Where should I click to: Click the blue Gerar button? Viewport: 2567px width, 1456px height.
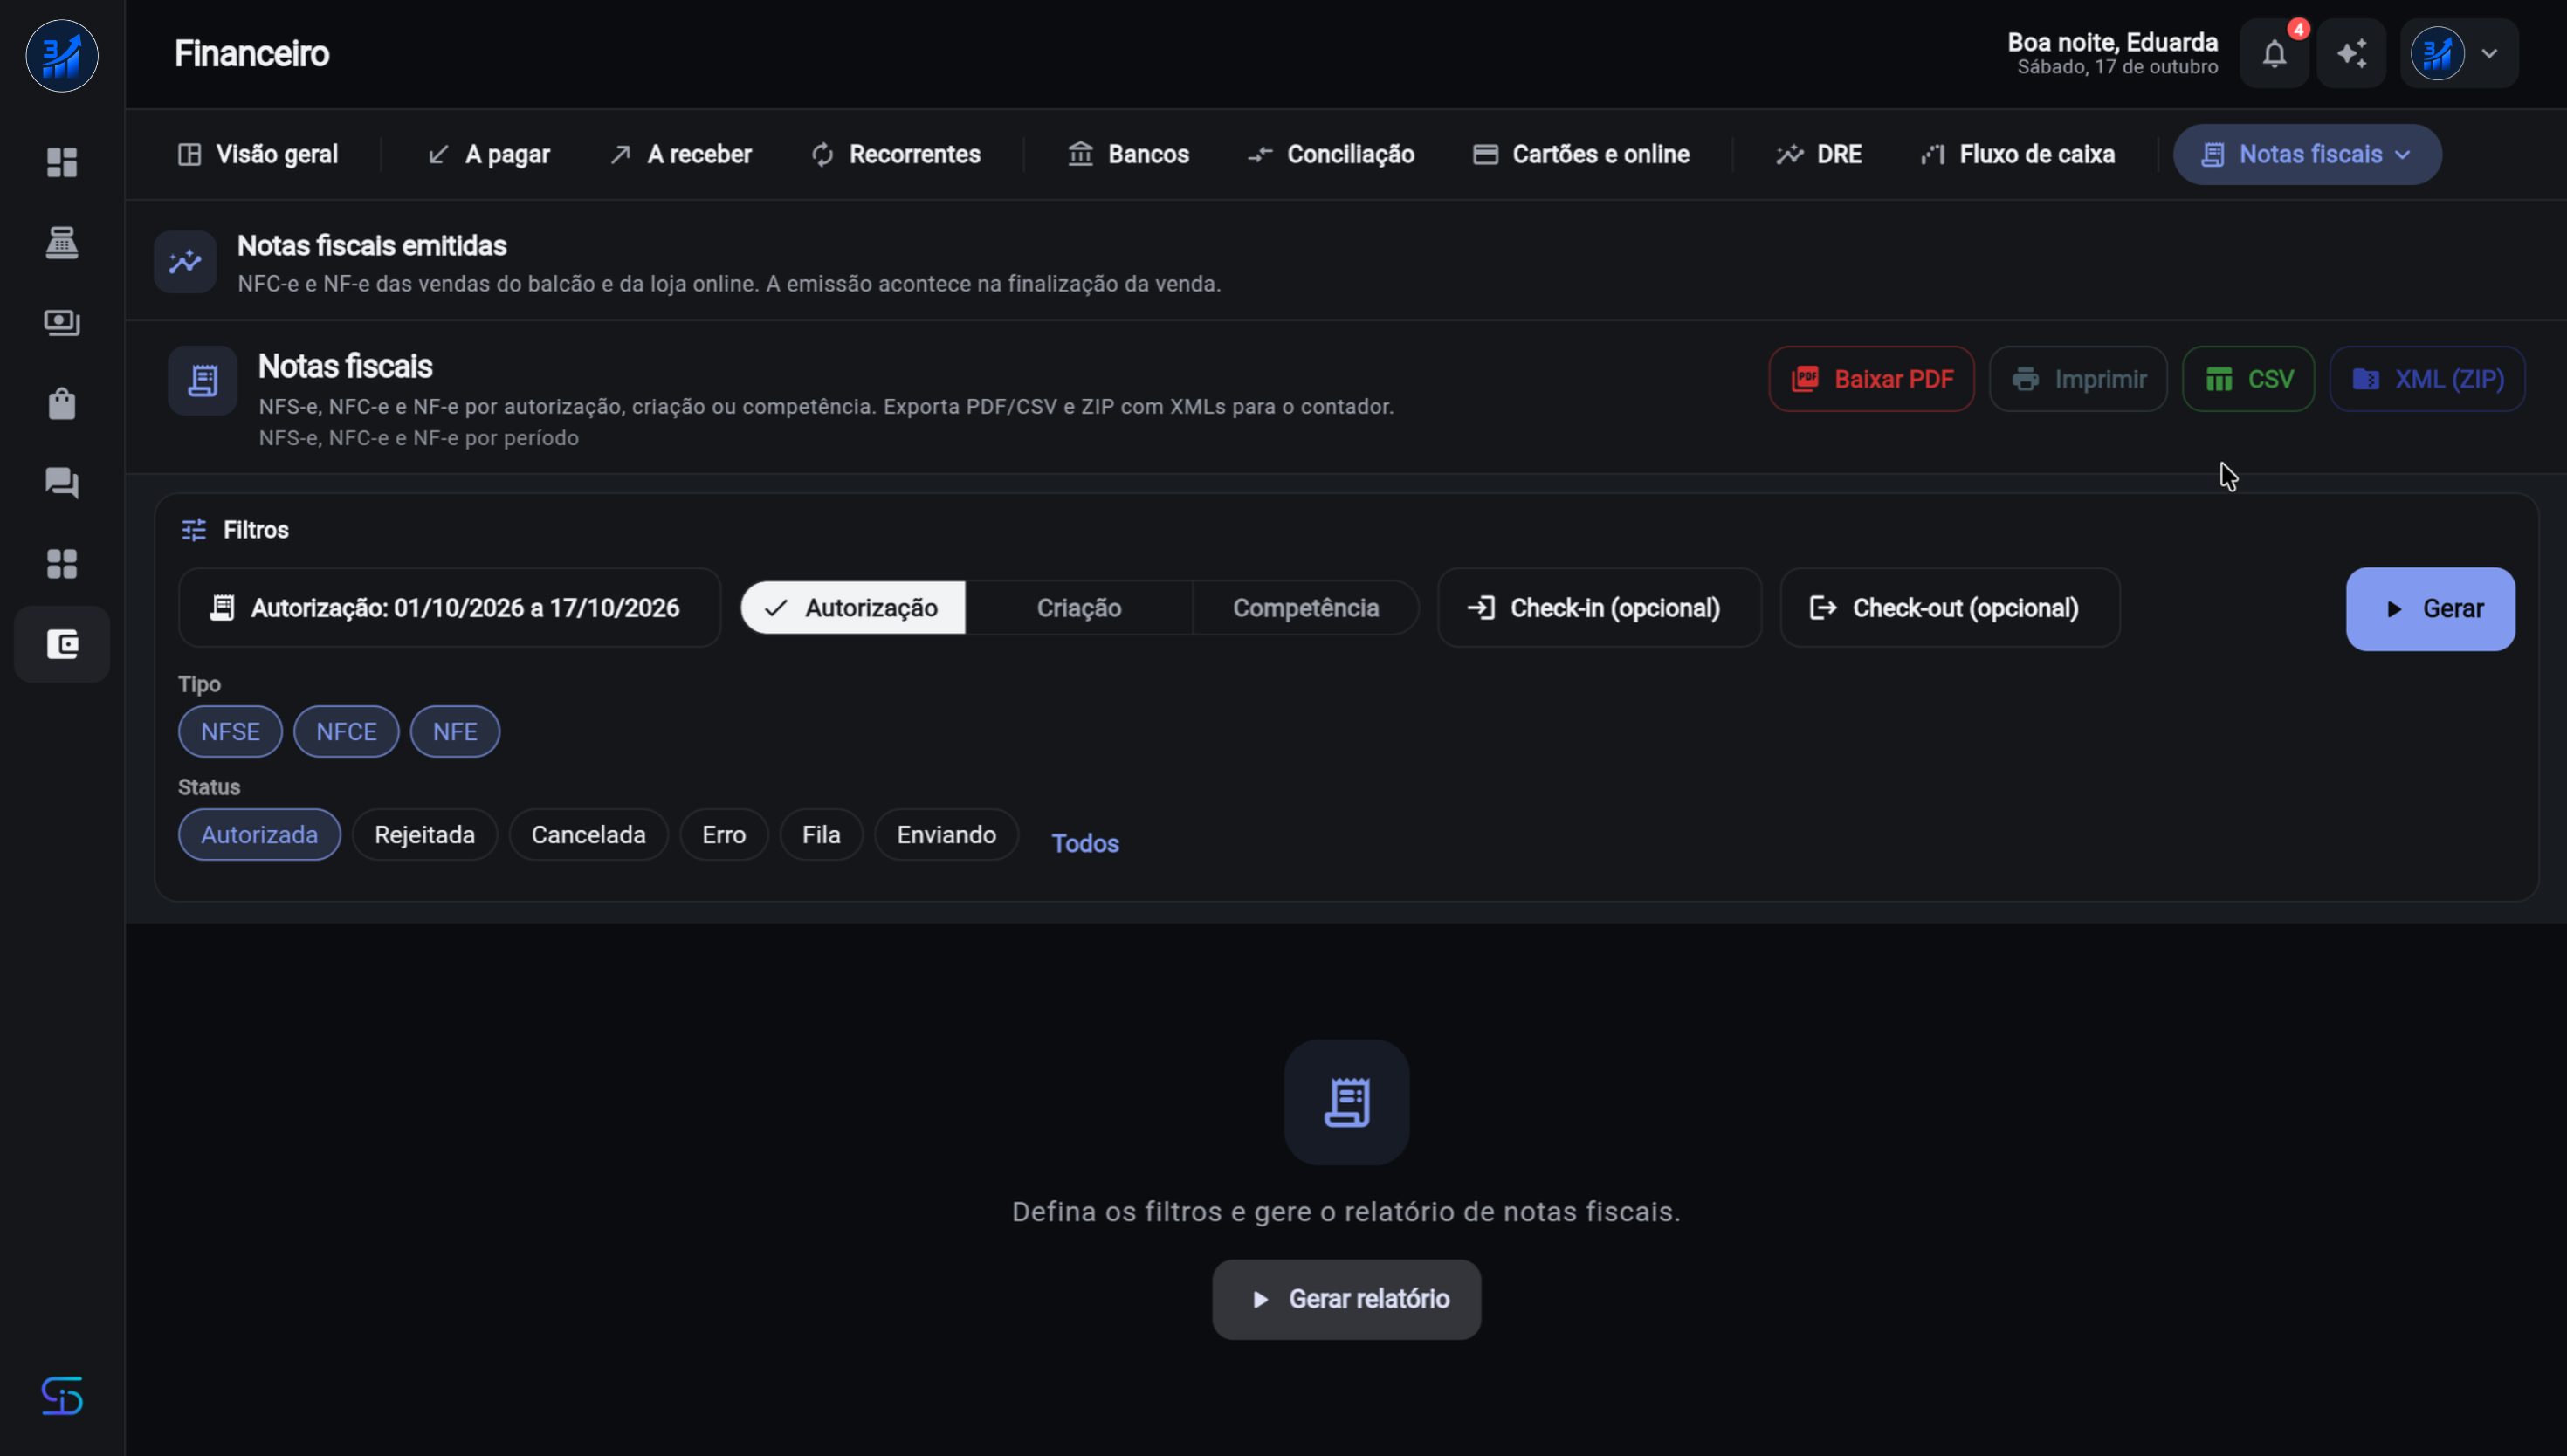click(2430, 609)
